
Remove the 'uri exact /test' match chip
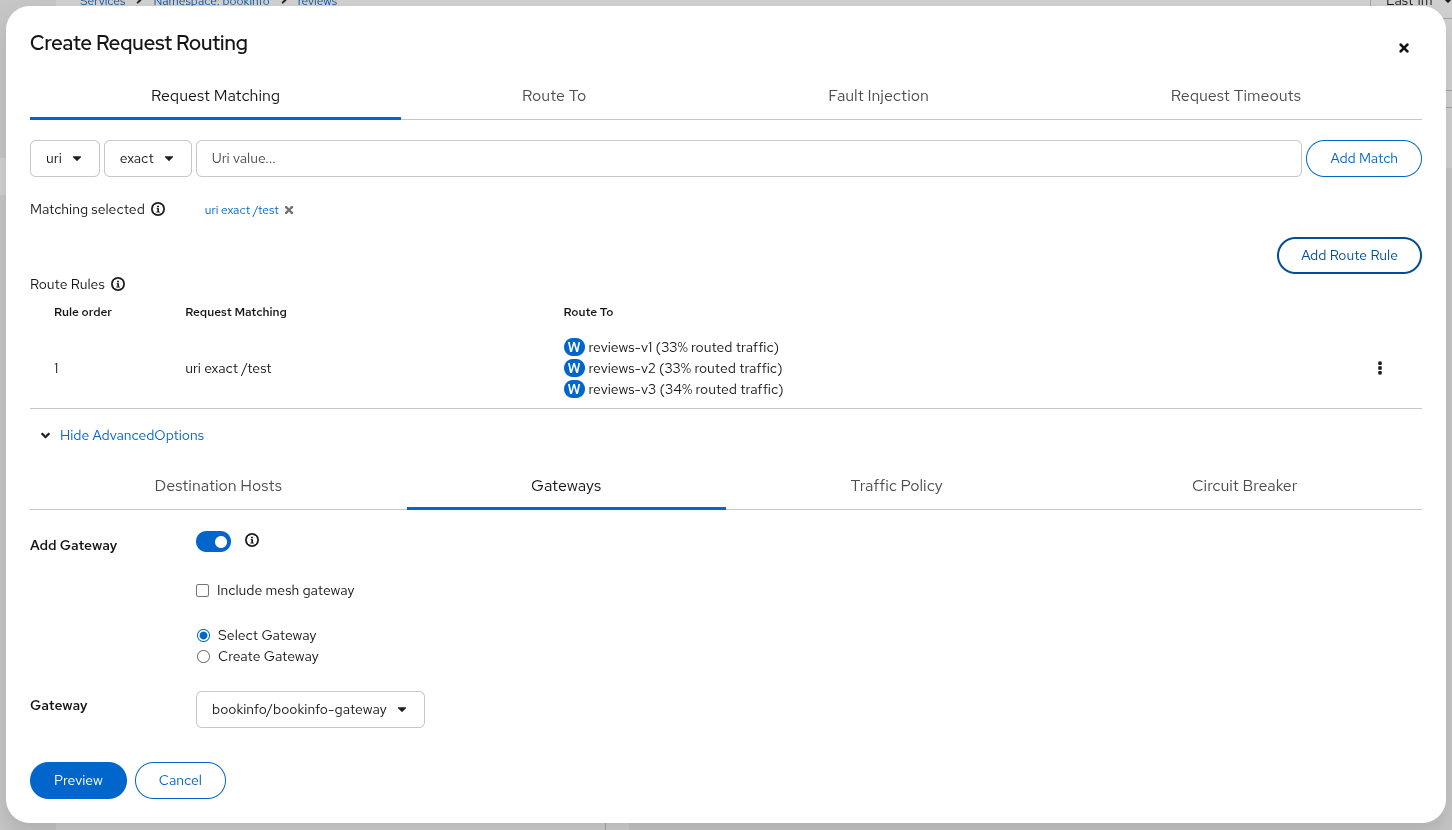[x=289, y=211]
